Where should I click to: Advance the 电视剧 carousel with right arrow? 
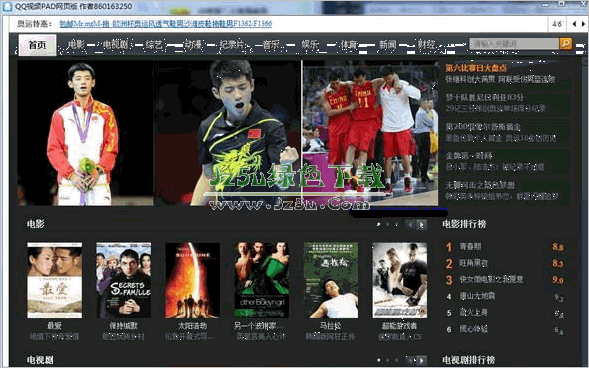pyautogui.click(x=422, y=360)
